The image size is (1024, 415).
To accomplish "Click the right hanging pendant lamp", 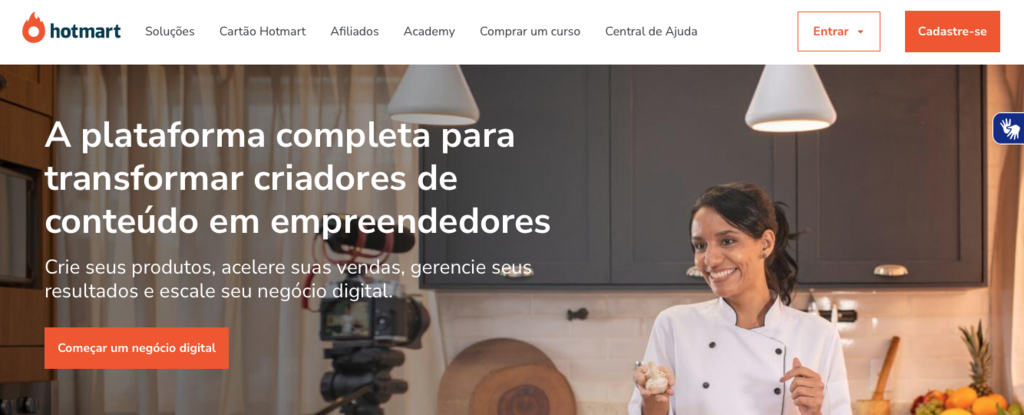I will click(790, 98).
